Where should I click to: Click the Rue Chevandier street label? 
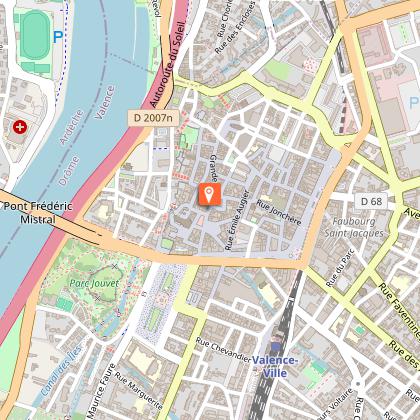point(223,350)
